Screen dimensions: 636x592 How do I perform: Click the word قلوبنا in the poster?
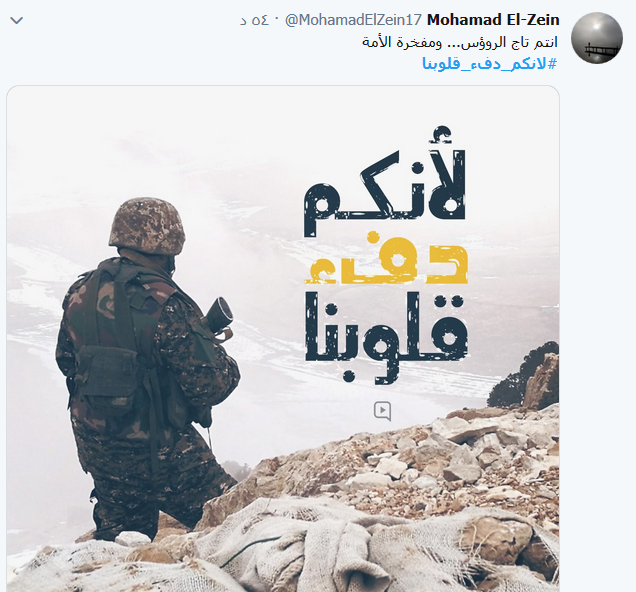(x=386, y=337)
